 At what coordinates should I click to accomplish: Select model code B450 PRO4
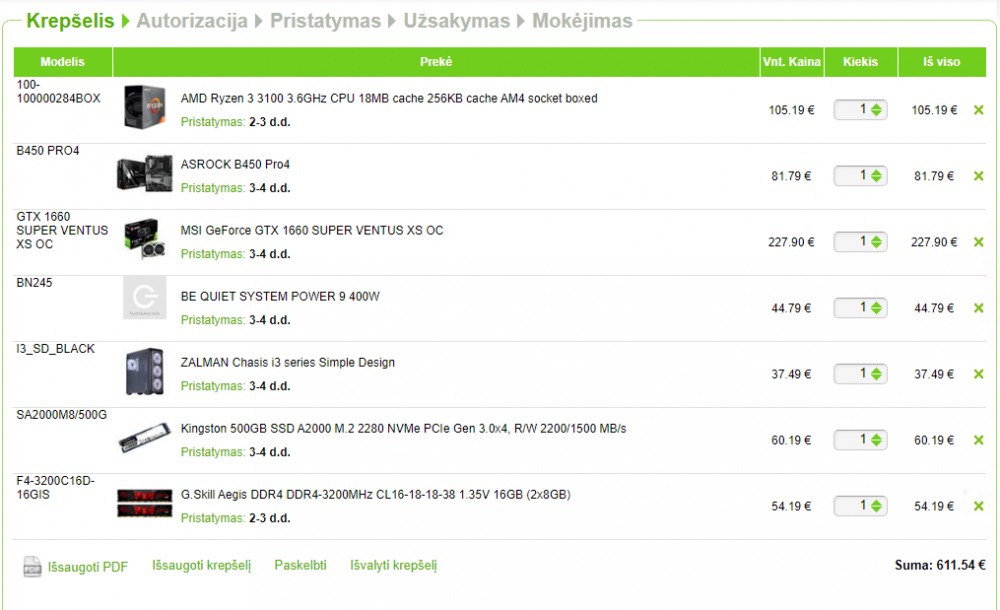pyautogui.click(x=48, y=151)
